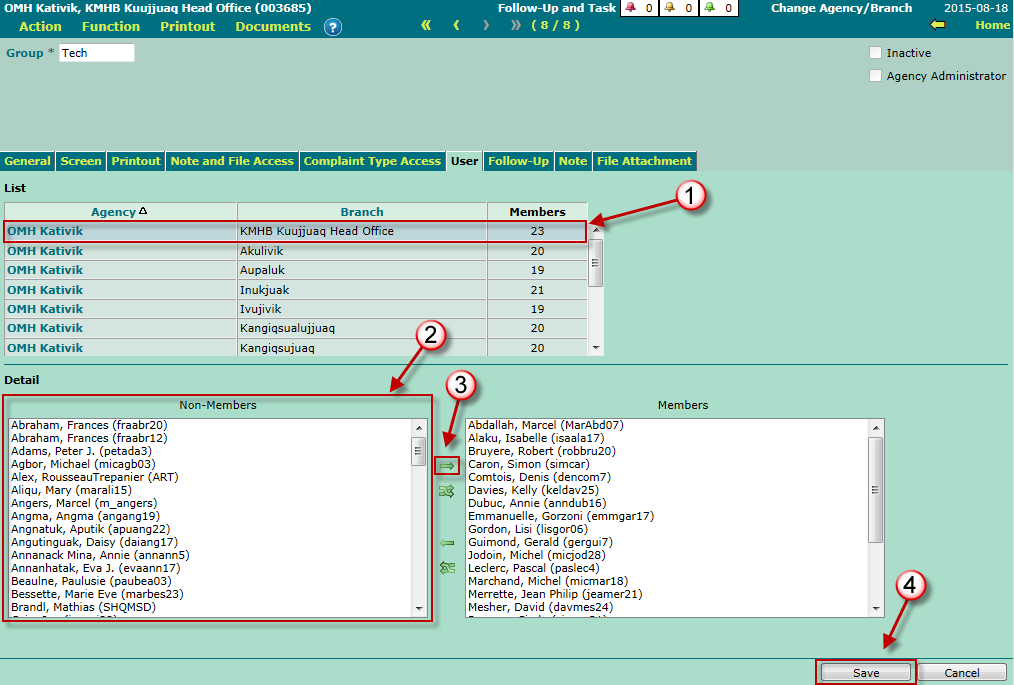Open the Action menu

click(x=40, y=26)
